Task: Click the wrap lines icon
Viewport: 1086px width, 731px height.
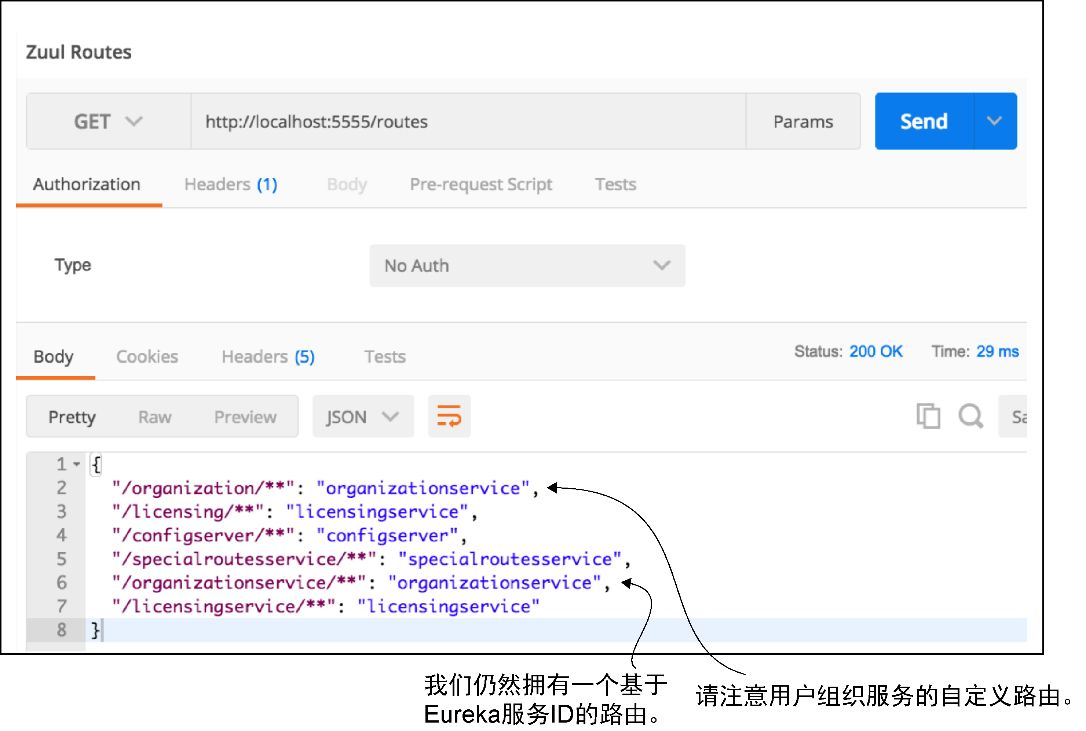Action: click(x=449, y=416)
